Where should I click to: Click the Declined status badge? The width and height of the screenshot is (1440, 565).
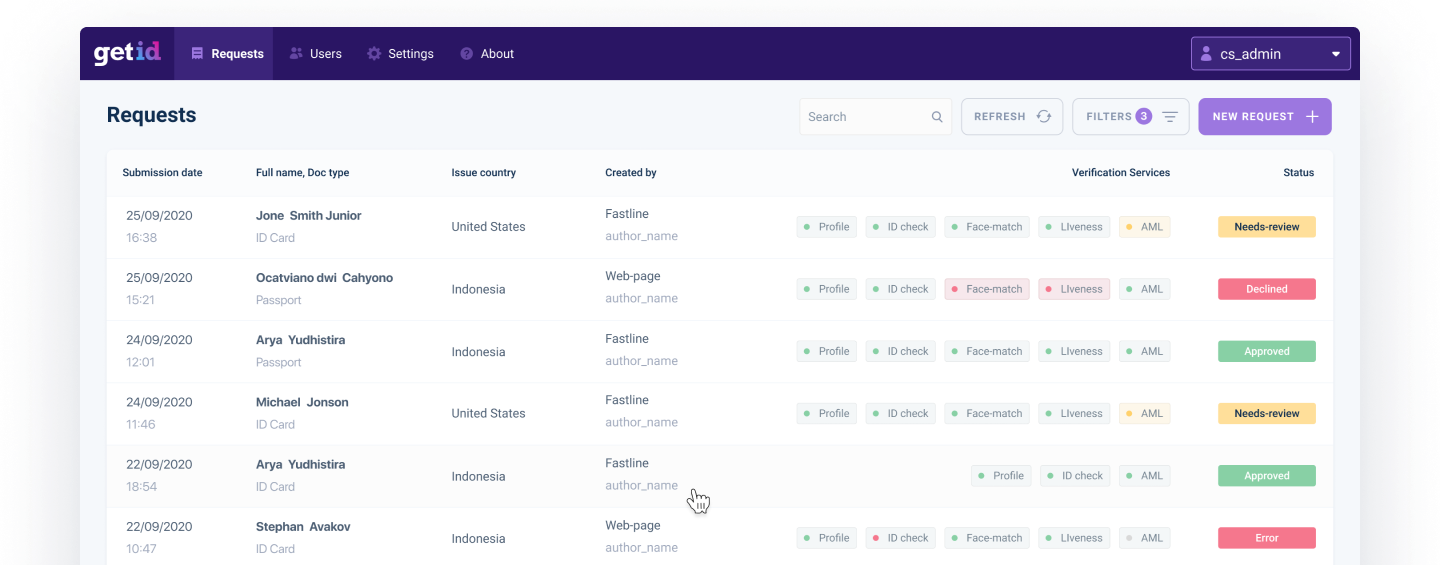[1266, 289]
